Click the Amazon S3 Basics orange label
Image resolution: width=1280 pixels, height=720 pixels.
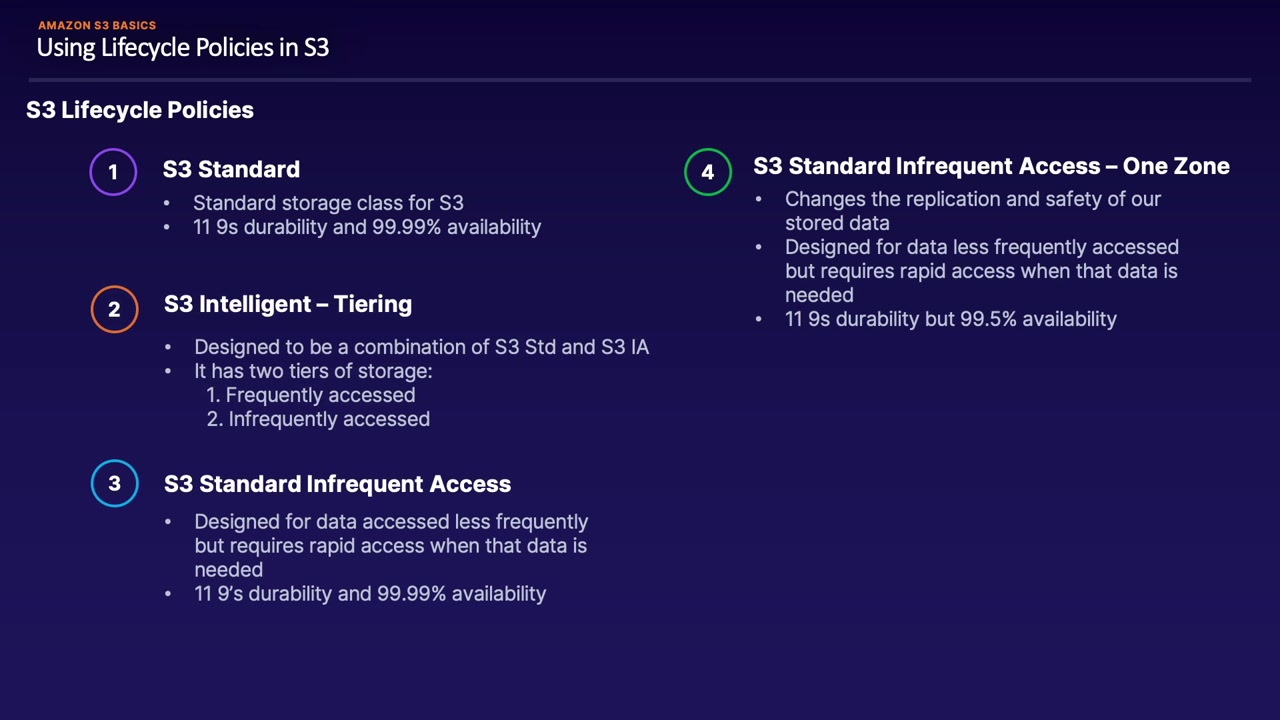coord(97,25)
